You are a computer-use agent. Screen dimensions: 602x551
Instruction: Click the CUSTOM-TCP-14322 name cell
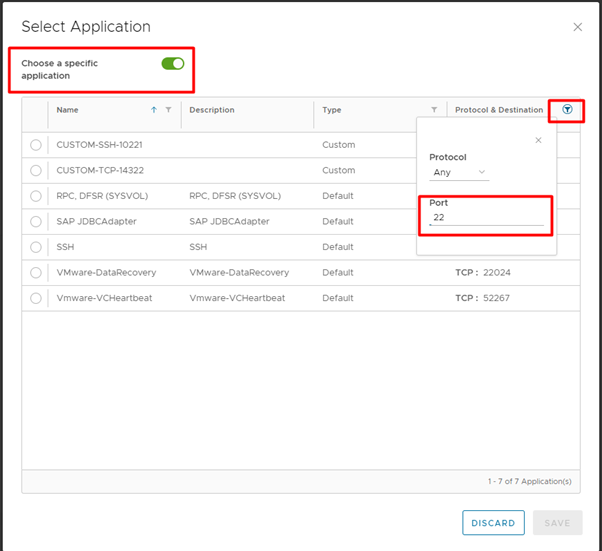coord(100,170)
